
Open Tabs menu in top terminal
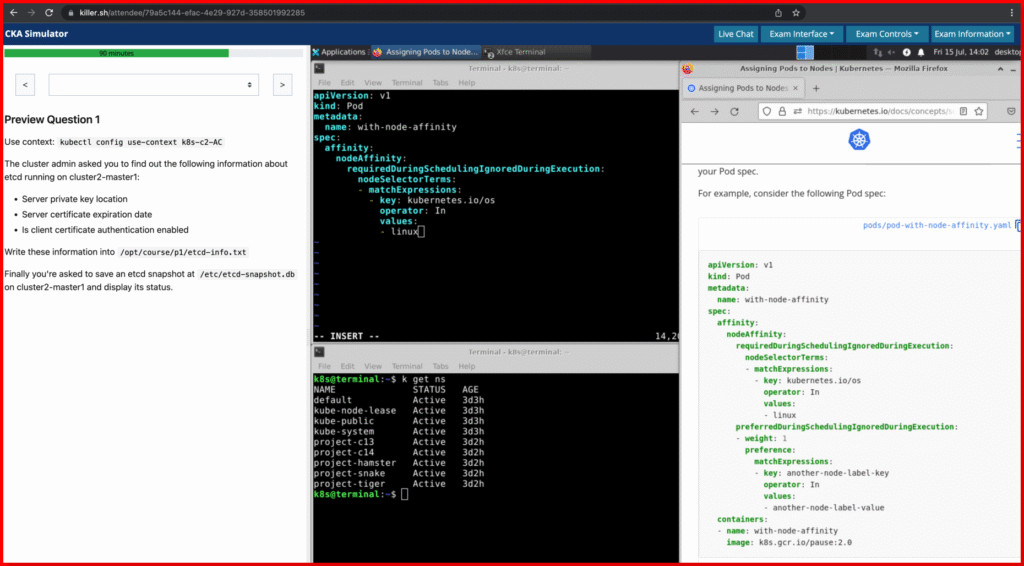pyautogui.click(x=440, y=83)
